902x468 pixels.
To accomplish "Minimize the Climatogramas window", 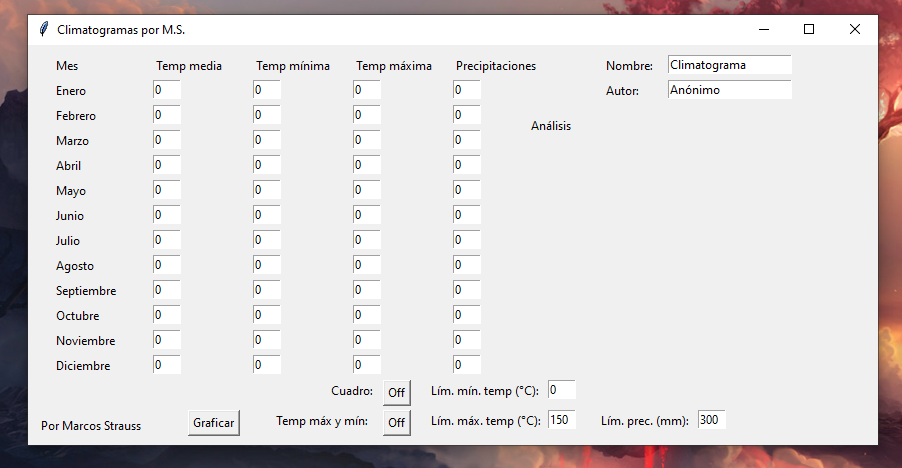I will tap(764, 29).
